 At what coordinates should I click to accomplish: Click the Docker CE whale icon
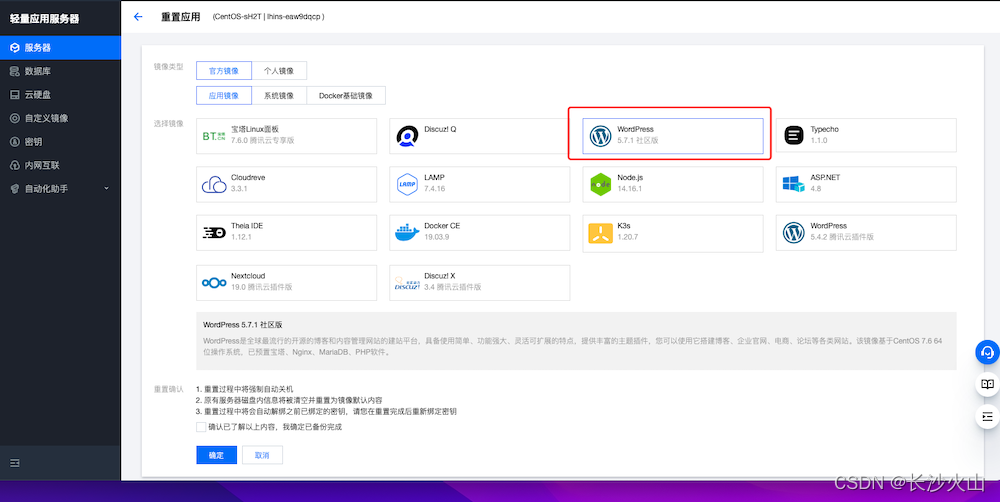407,233
